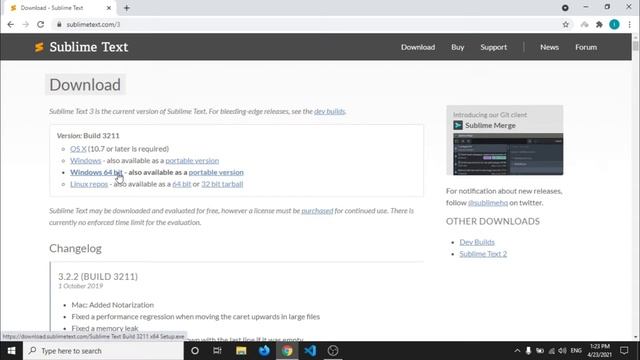Open Cortana circle icon on taskbar

(195, 351)
